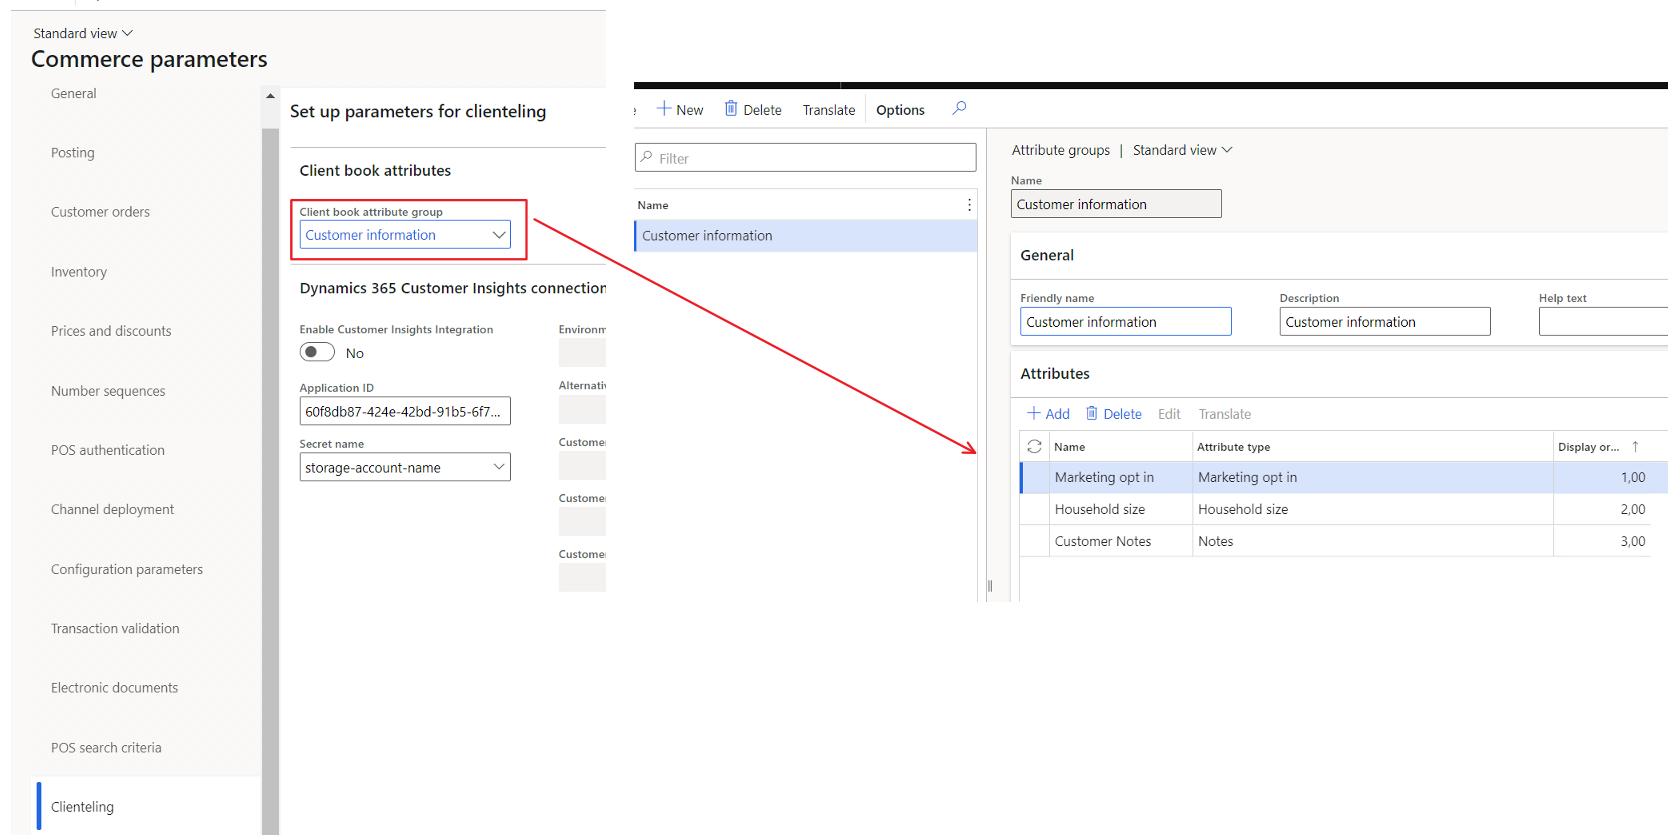1668x835 pixels.
Task: Sort by Display order column arrow
Action: (x=1635, y=447)
